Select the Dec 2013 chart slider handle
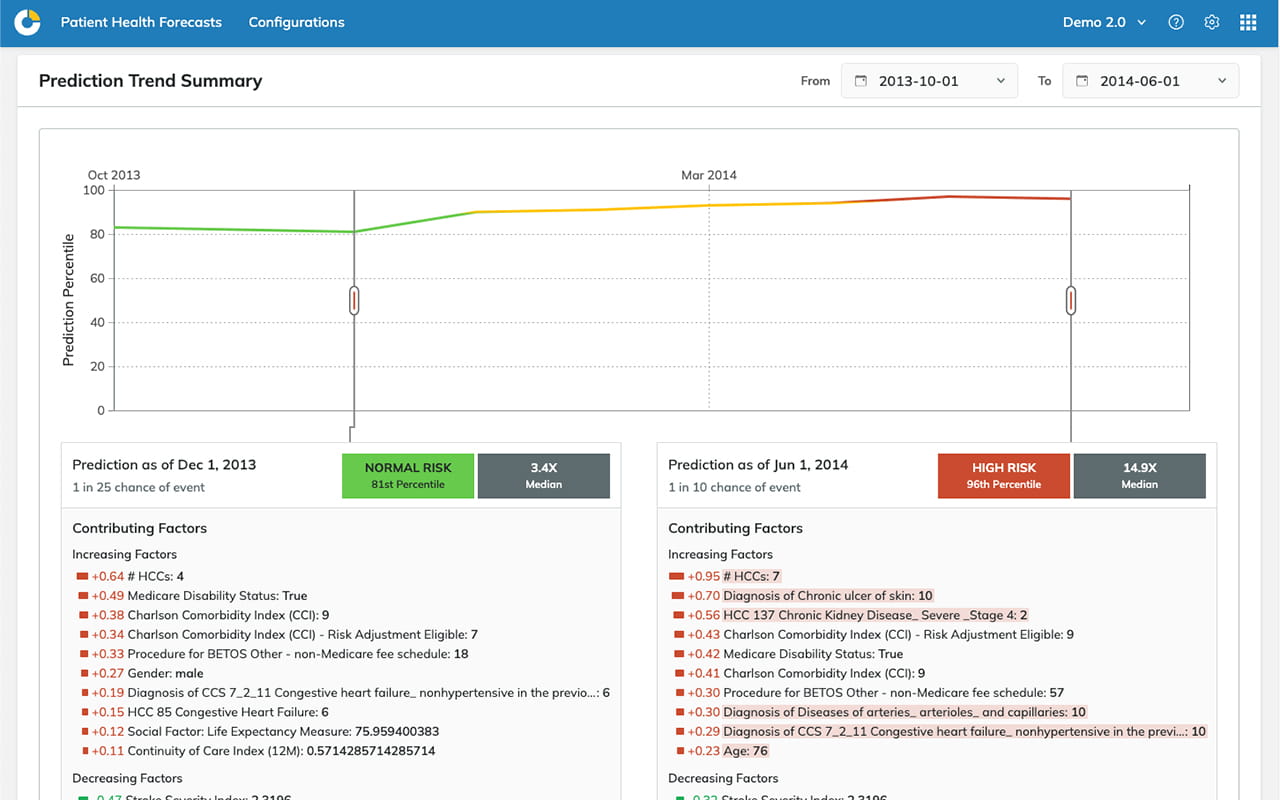Screen dimensions: 1280x800 click(x=354, y=300)
